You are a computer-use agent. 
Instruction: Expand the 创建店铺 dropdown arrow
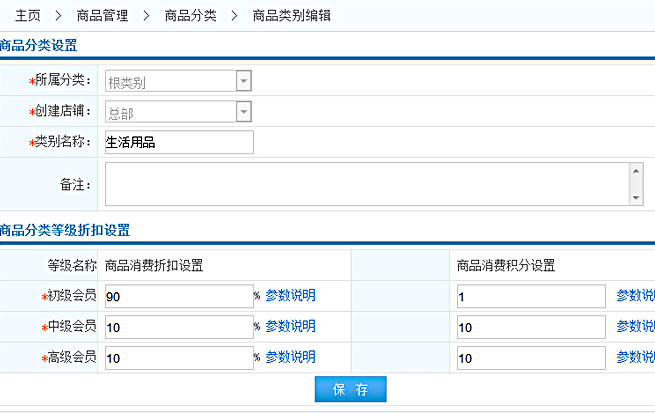tap(243, 112)
